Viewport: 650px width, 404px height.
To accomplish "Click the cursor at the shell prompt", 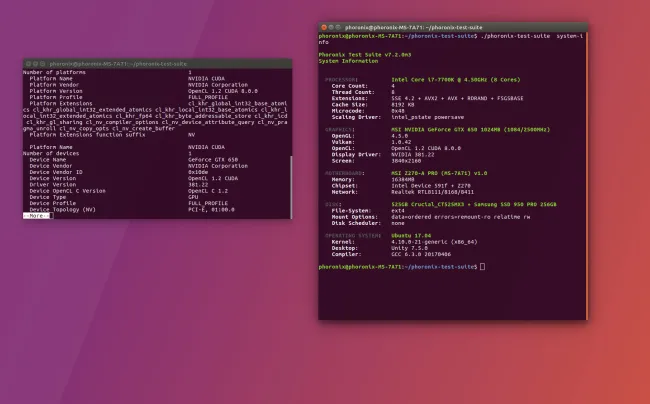I will tap(482, 267).
